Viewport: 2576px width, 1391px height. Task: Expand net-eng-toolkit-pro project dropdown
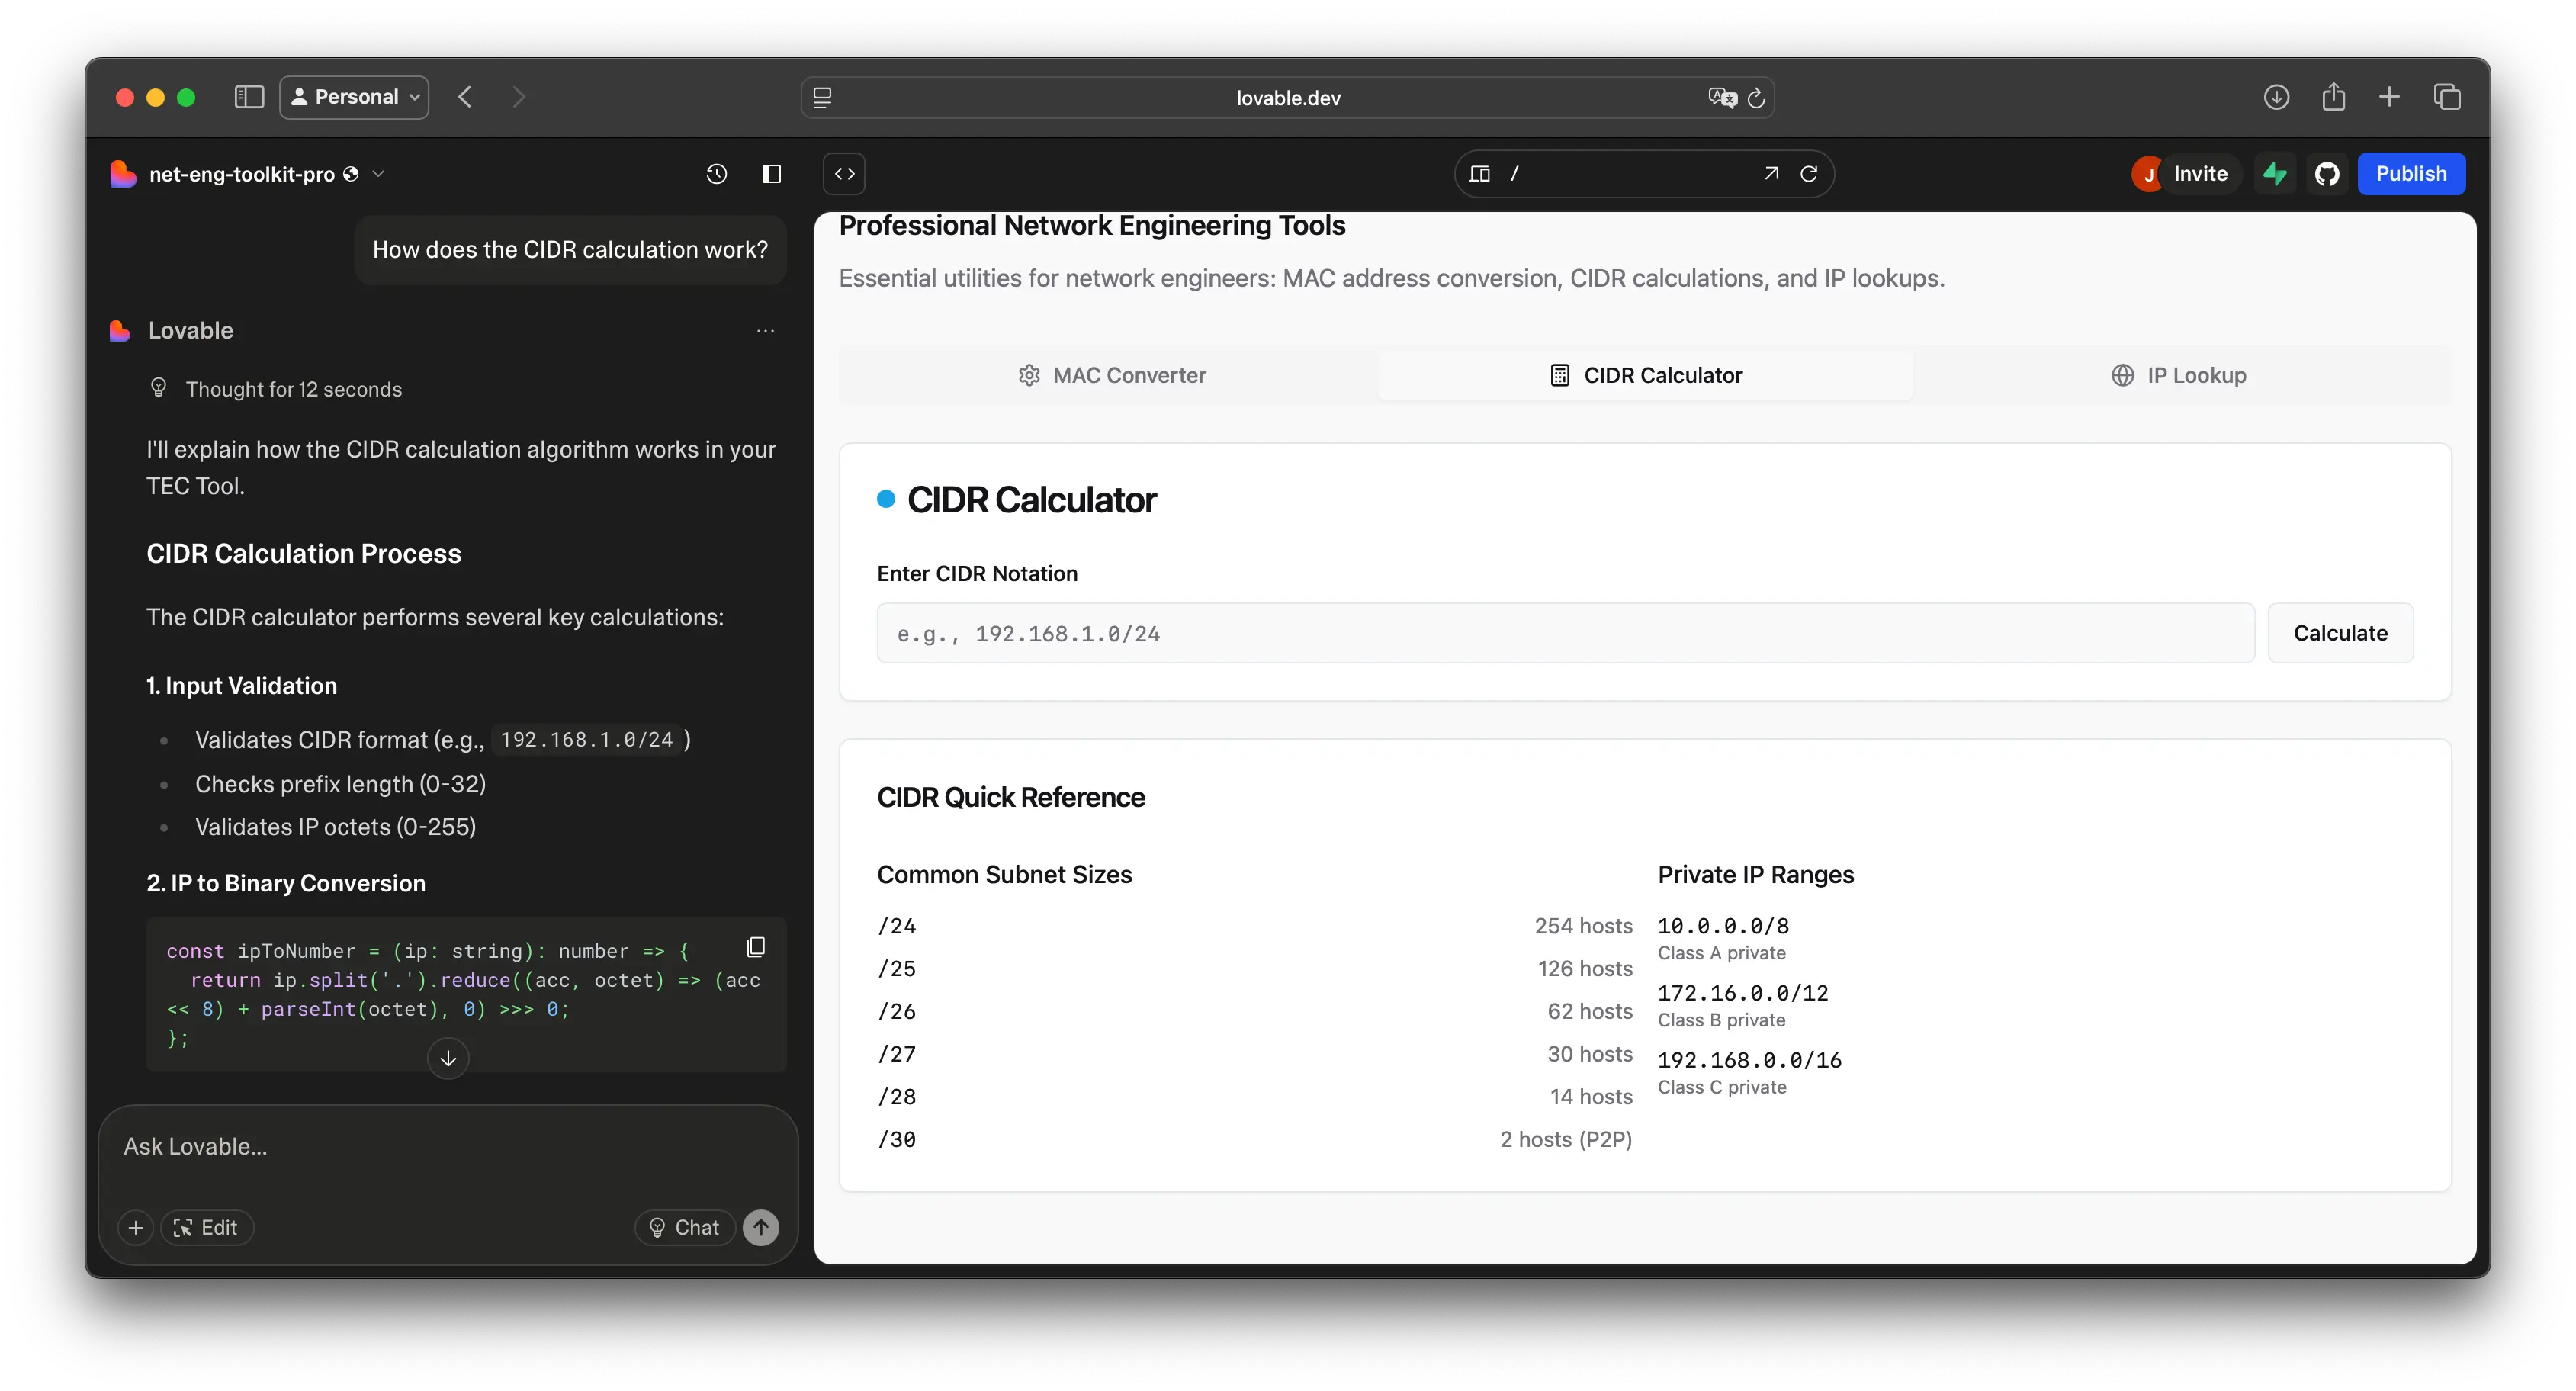(379, 174)
